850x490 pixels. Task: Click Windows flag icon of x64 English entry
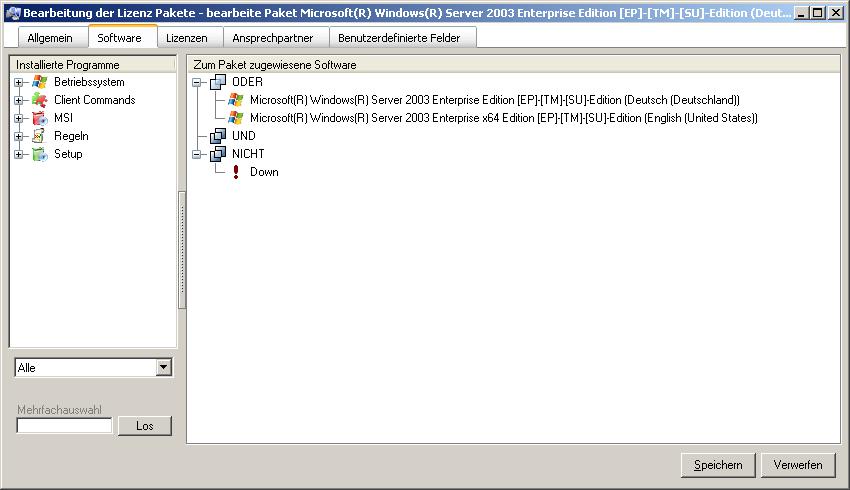(x=236, y=118)
